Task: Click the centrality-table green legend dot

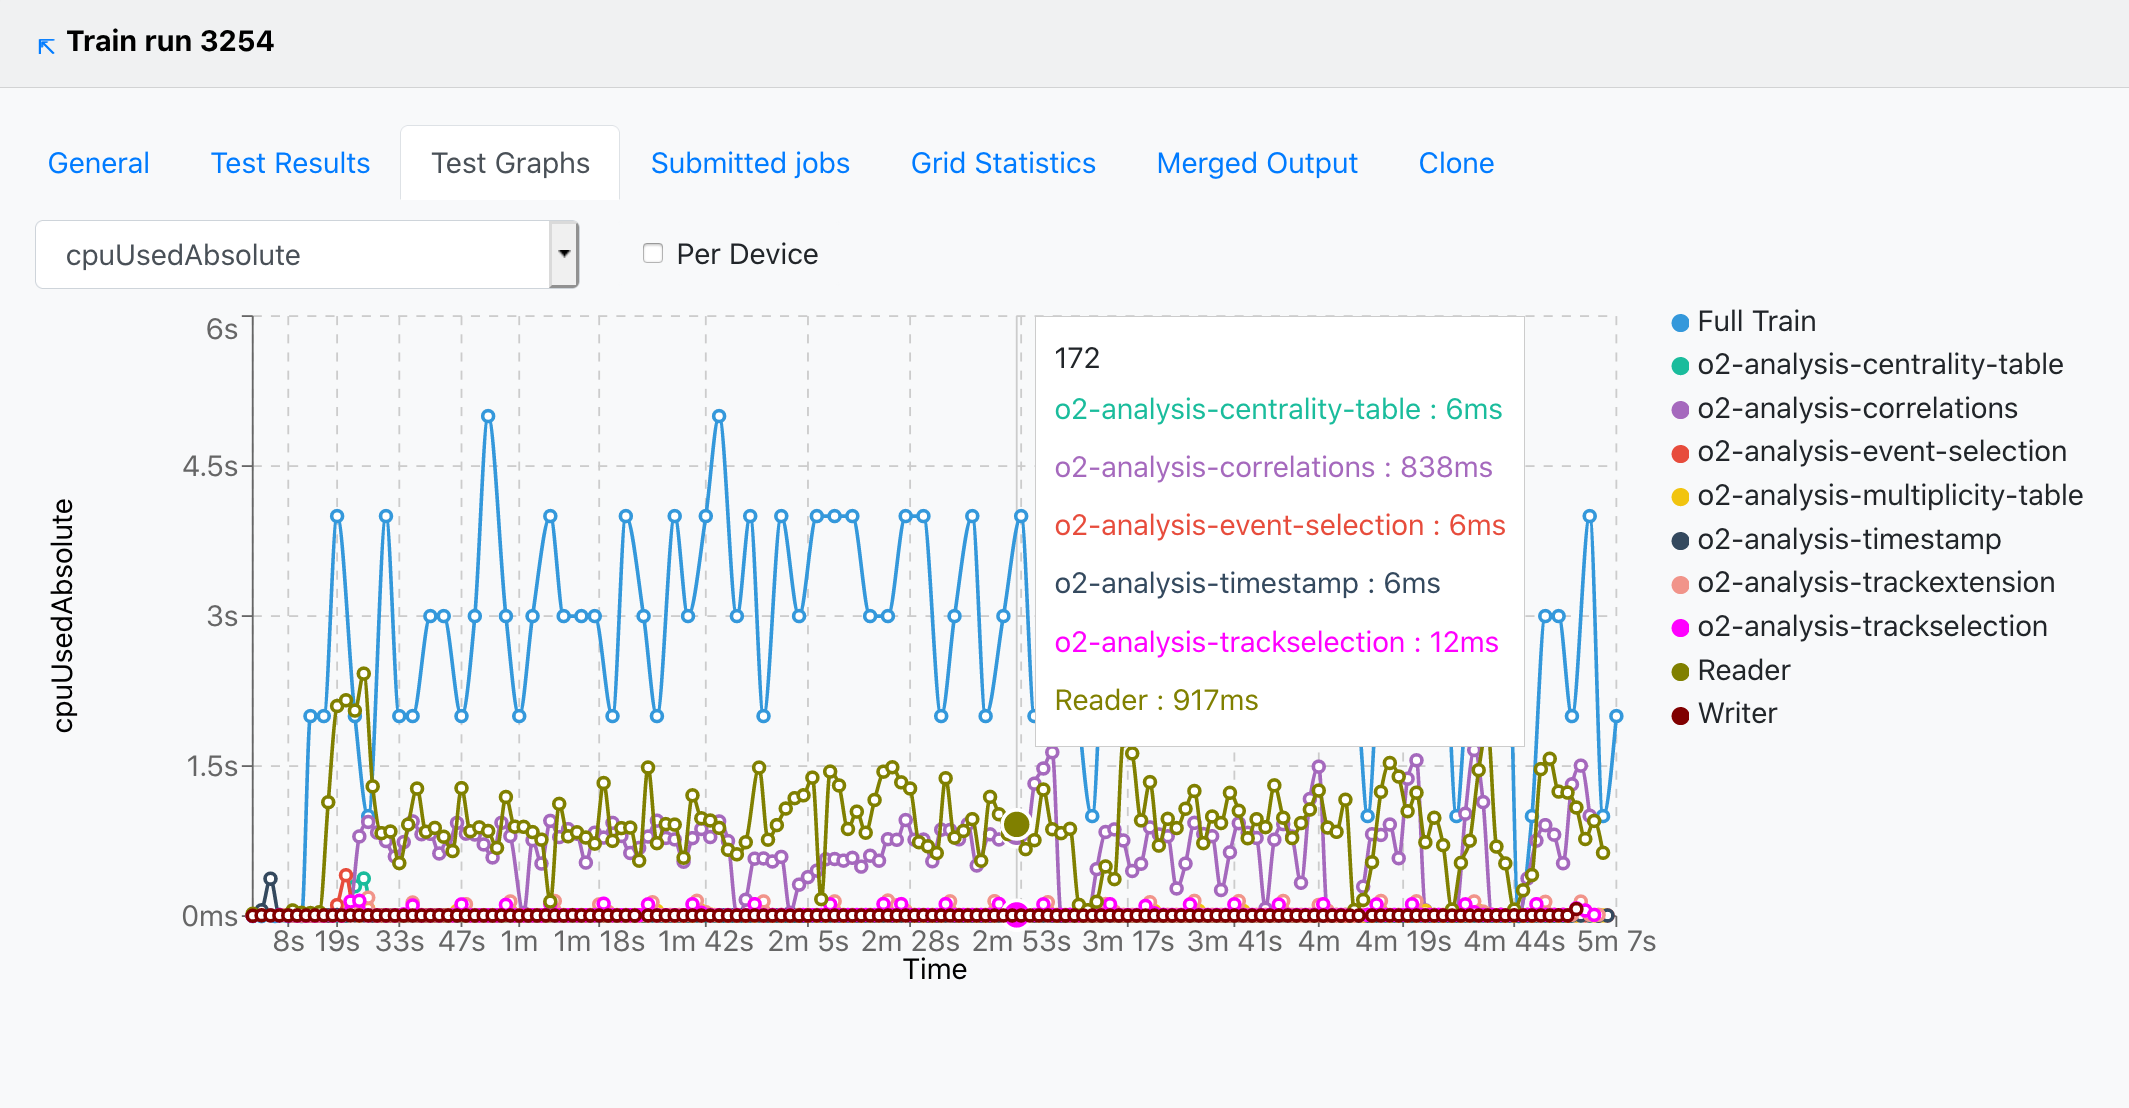Action: (x=1680, y=366)
